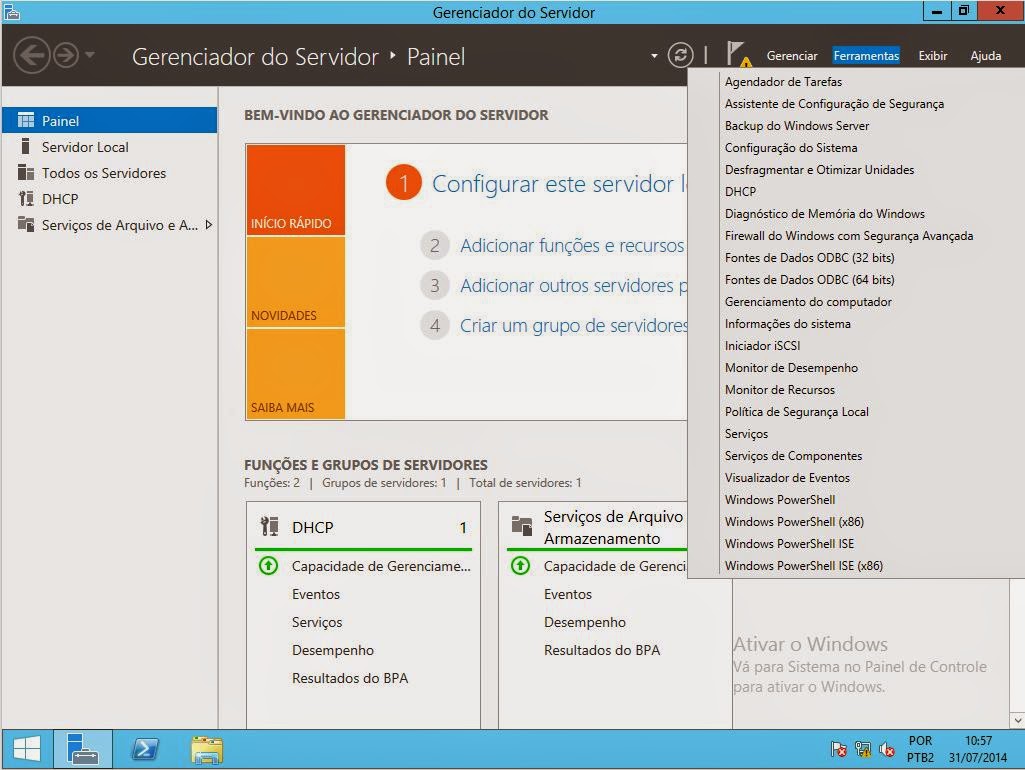
Task: Choose Windows PowerShell ISE menu item
Action: [x=789, y=544]
